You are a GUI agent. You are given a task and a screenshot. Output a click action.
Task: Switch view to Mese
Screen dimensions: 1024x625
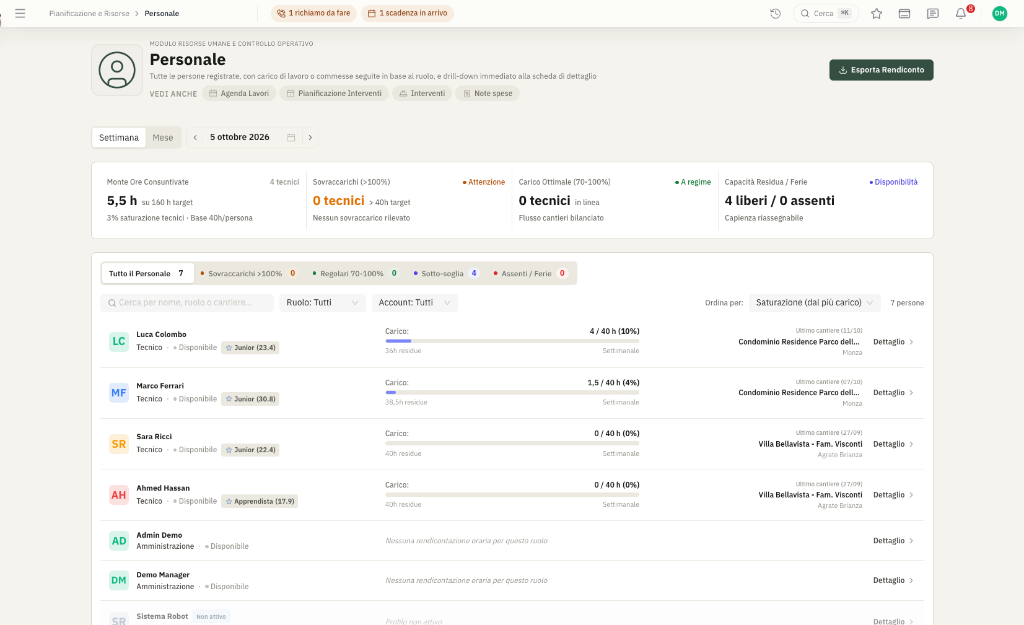[x=163, y=137]
